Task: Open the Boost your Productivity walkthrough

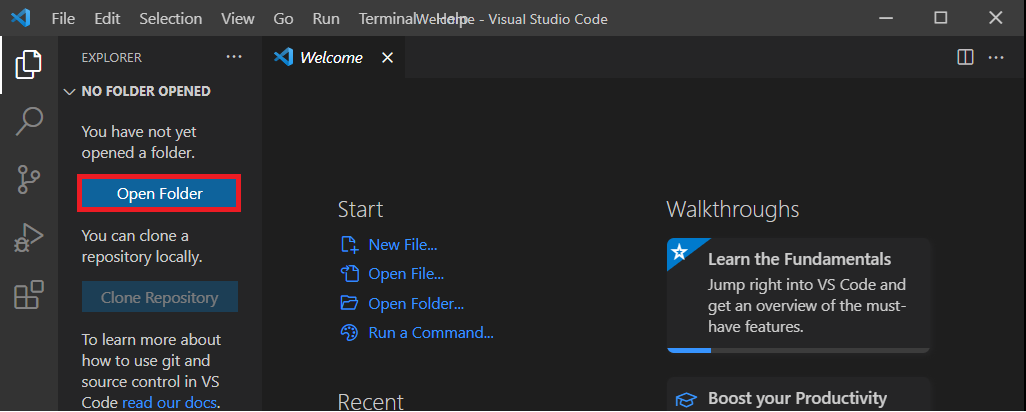Action: coord(798,395)
